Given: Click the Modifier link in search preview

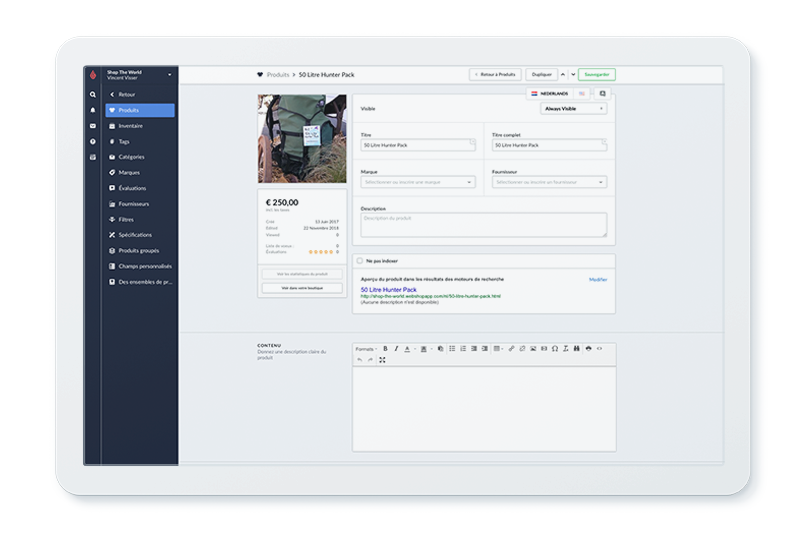Looking at the screenshot, I should click(x=598, y=280).
